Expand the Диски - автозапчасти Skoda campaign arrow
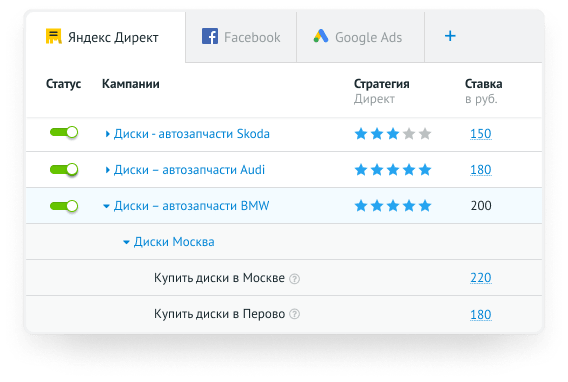Screen dimensions: 568x382 pos(107,134)
